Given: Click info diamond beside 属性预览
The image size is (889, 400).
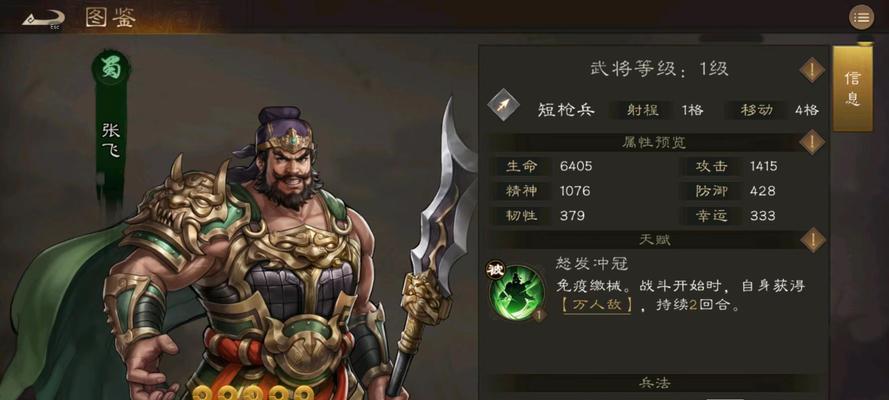Looking at the screenshot, I should 811,142.
